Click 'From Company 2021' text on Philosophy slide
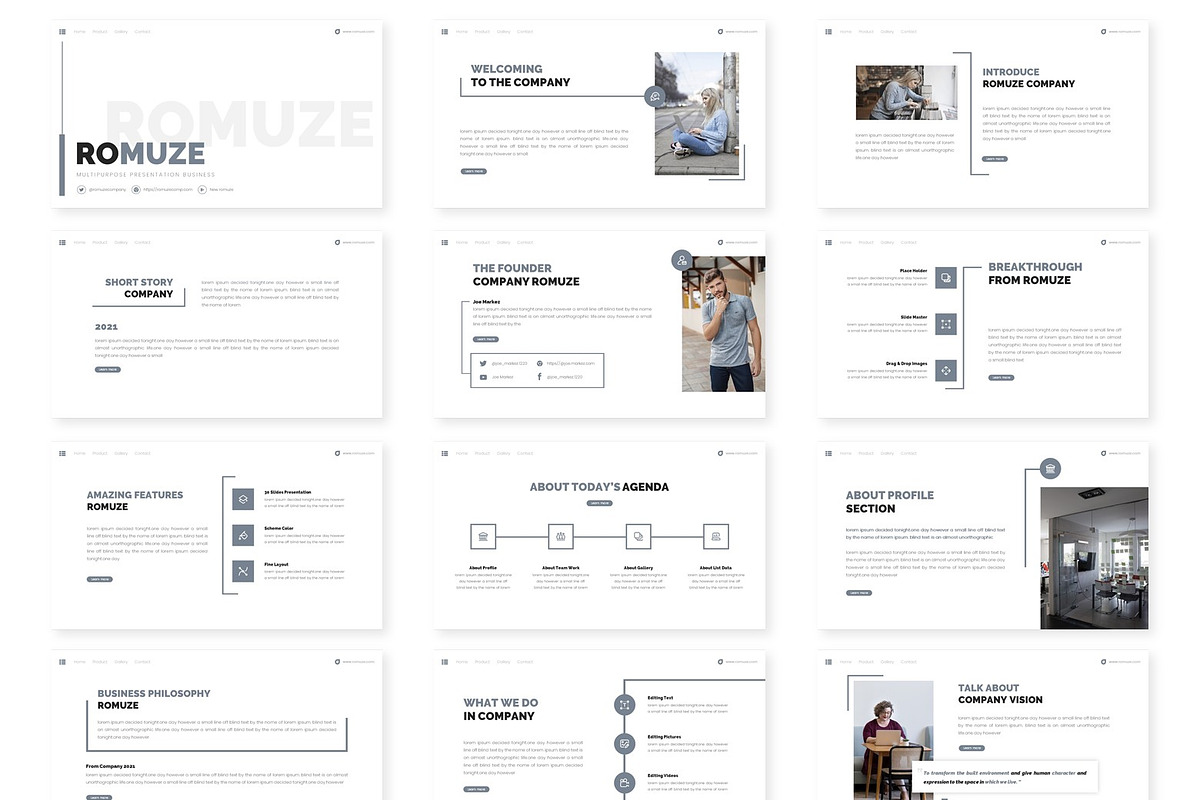The width and height of the screenshot is (1200, 800). tap(110, 766)
